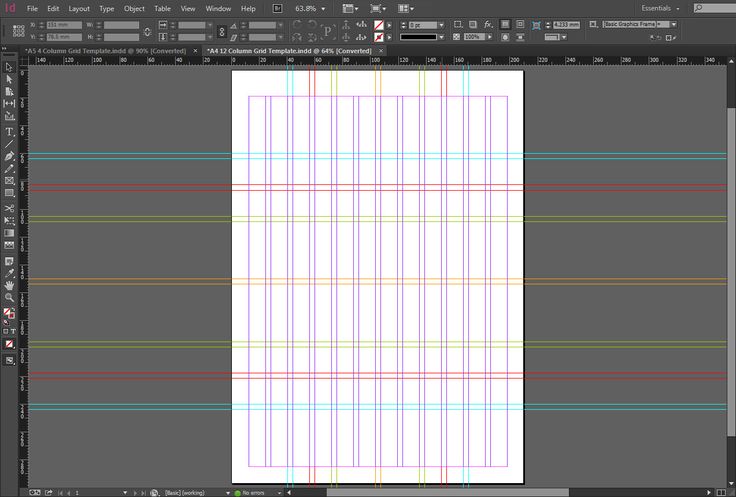
Task: Open the Window menu
Action: click(x=218, y=8)
